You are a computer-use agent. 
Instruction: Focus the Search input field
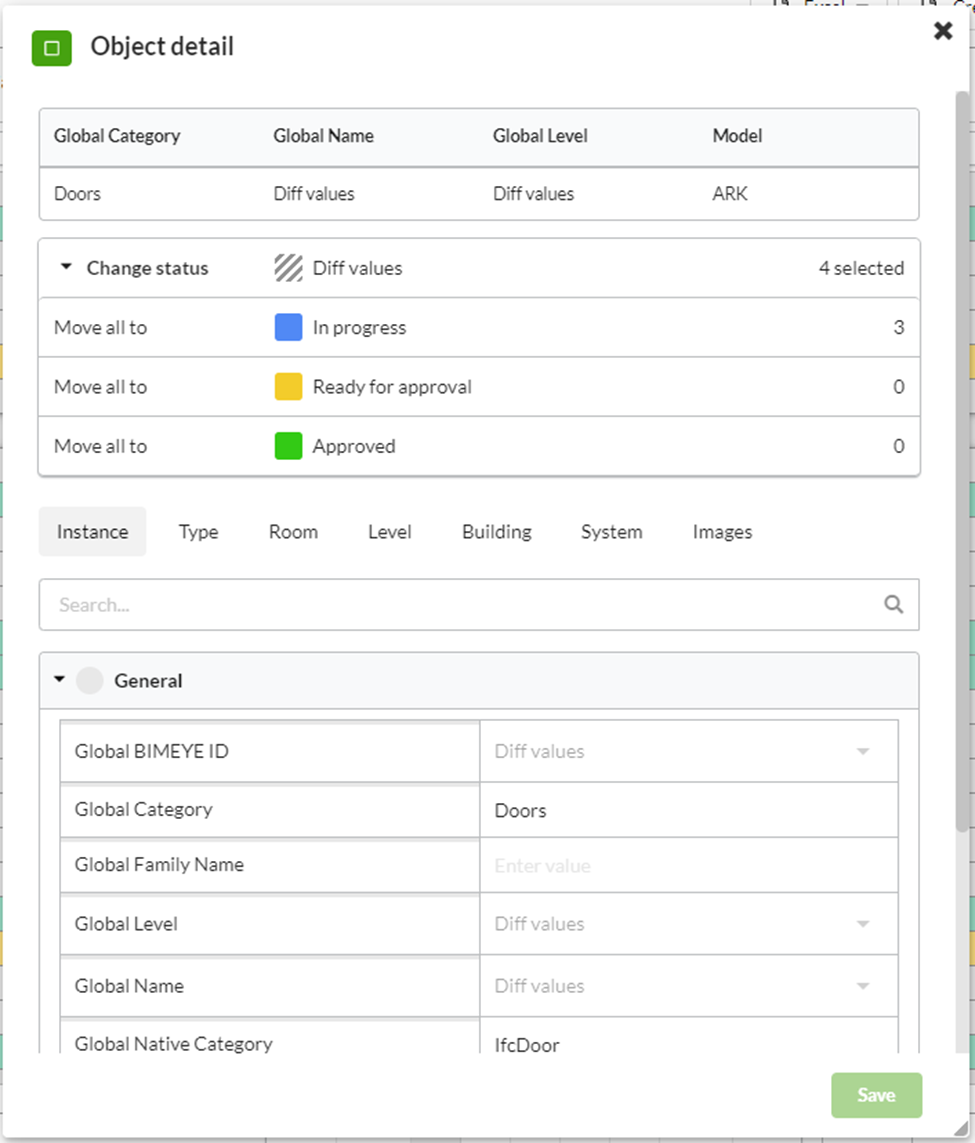pyautogui.click(x=479, y=604)
